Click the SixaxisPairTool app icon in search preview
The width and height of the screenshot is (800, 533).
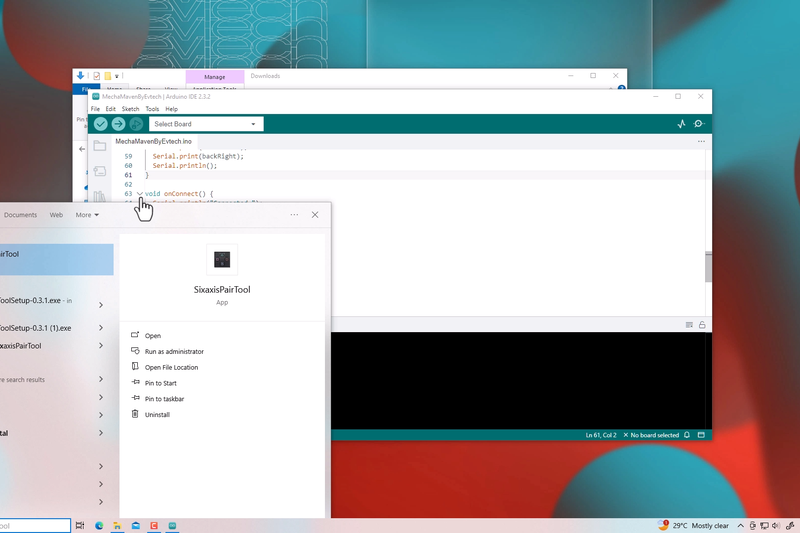point(222,260)
